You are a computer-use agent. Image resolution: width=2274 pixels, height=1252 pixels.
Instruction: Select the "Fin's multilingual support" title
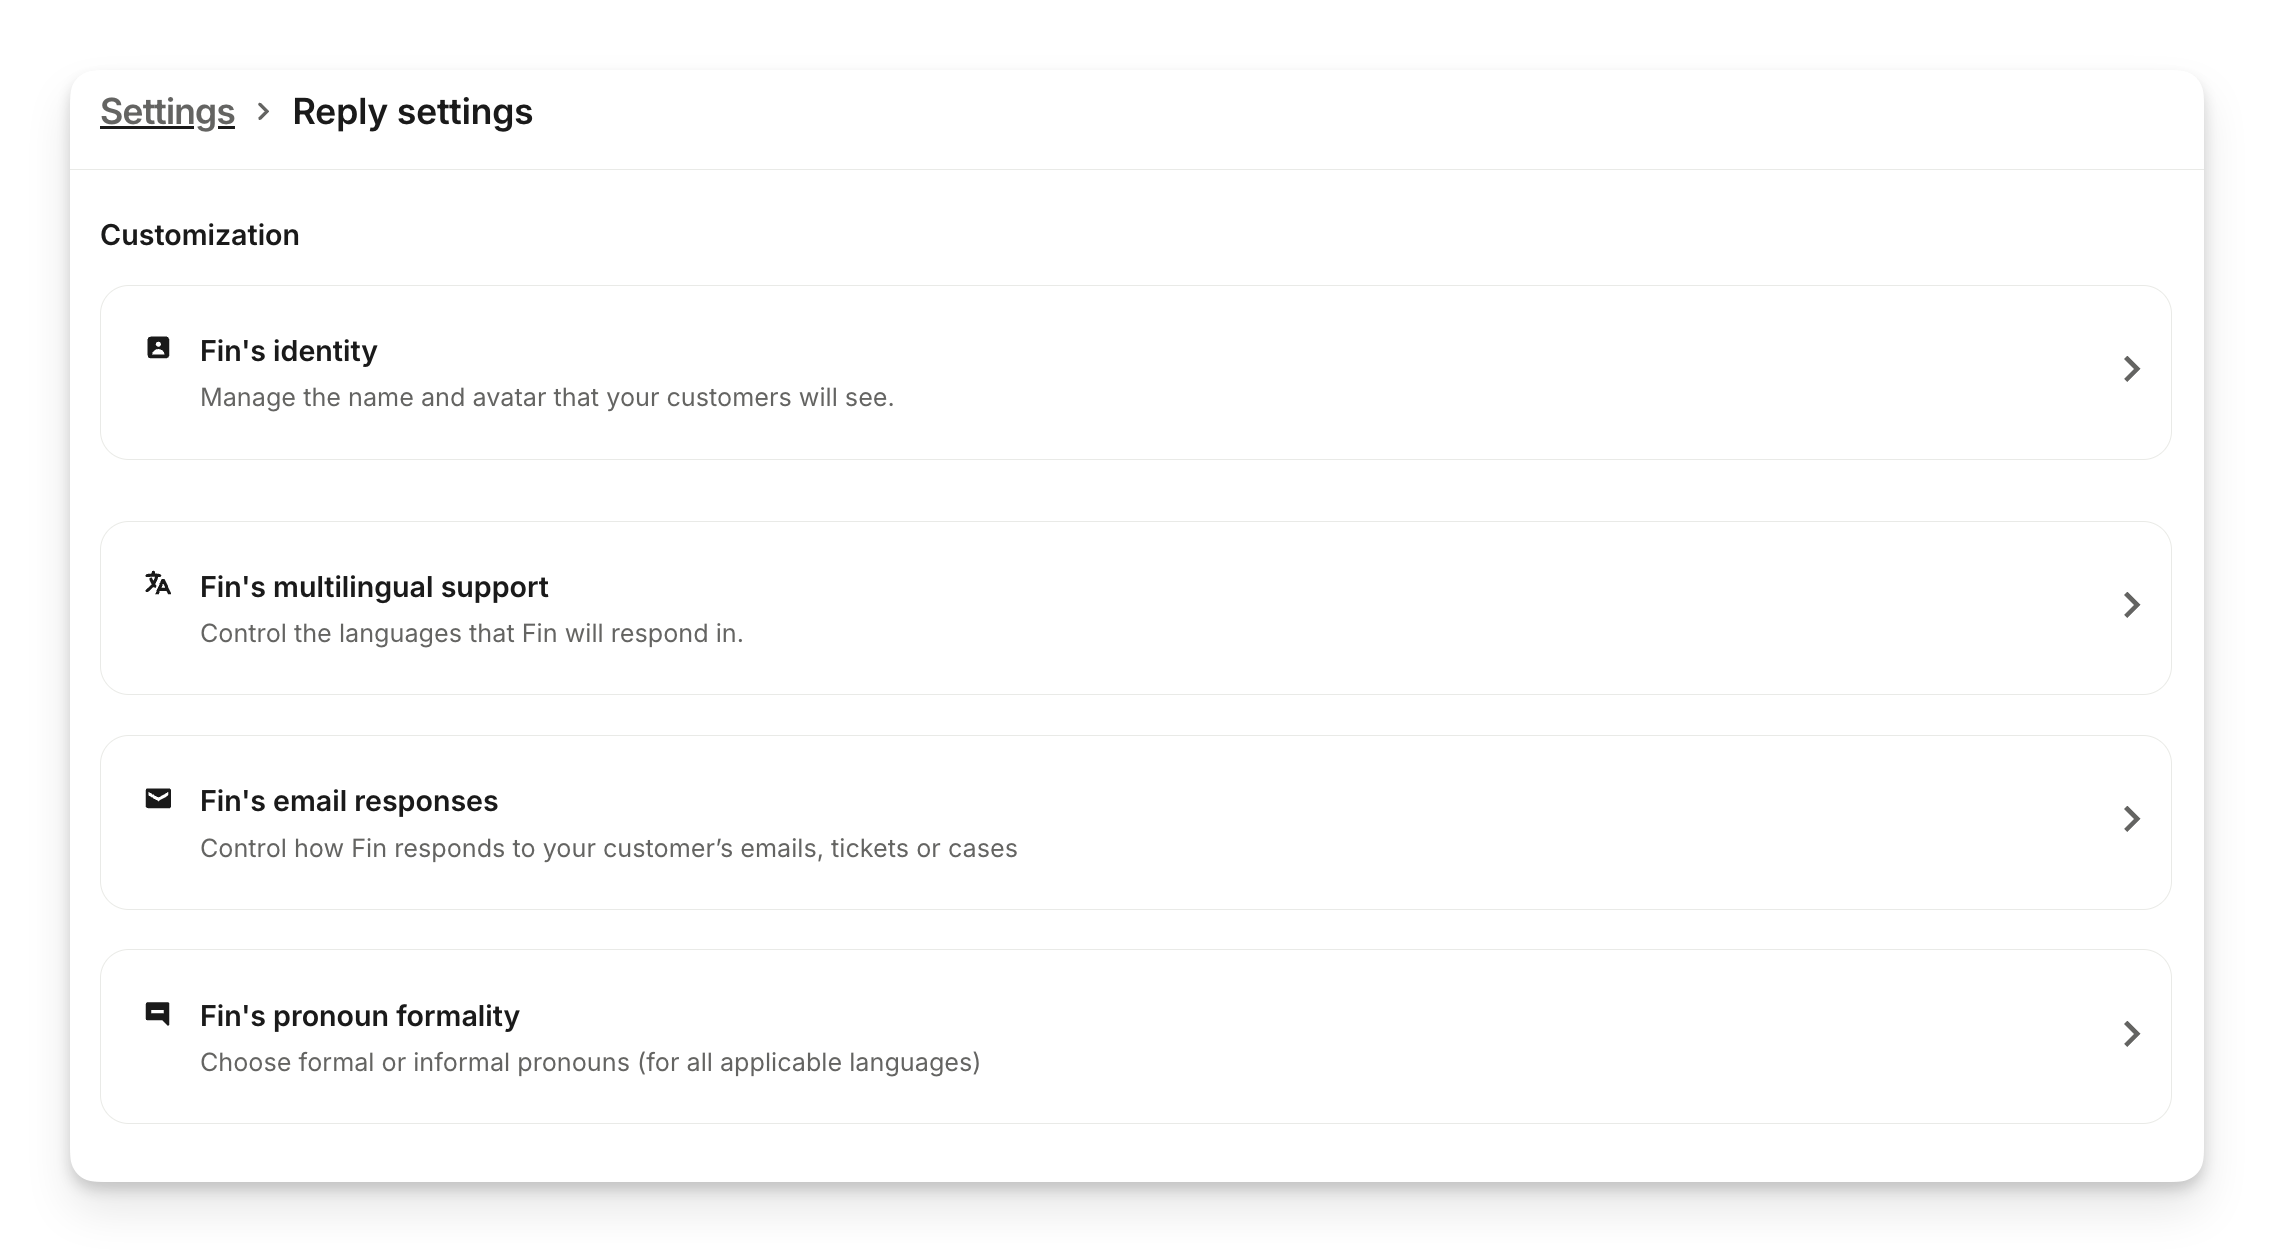(374, 587)
